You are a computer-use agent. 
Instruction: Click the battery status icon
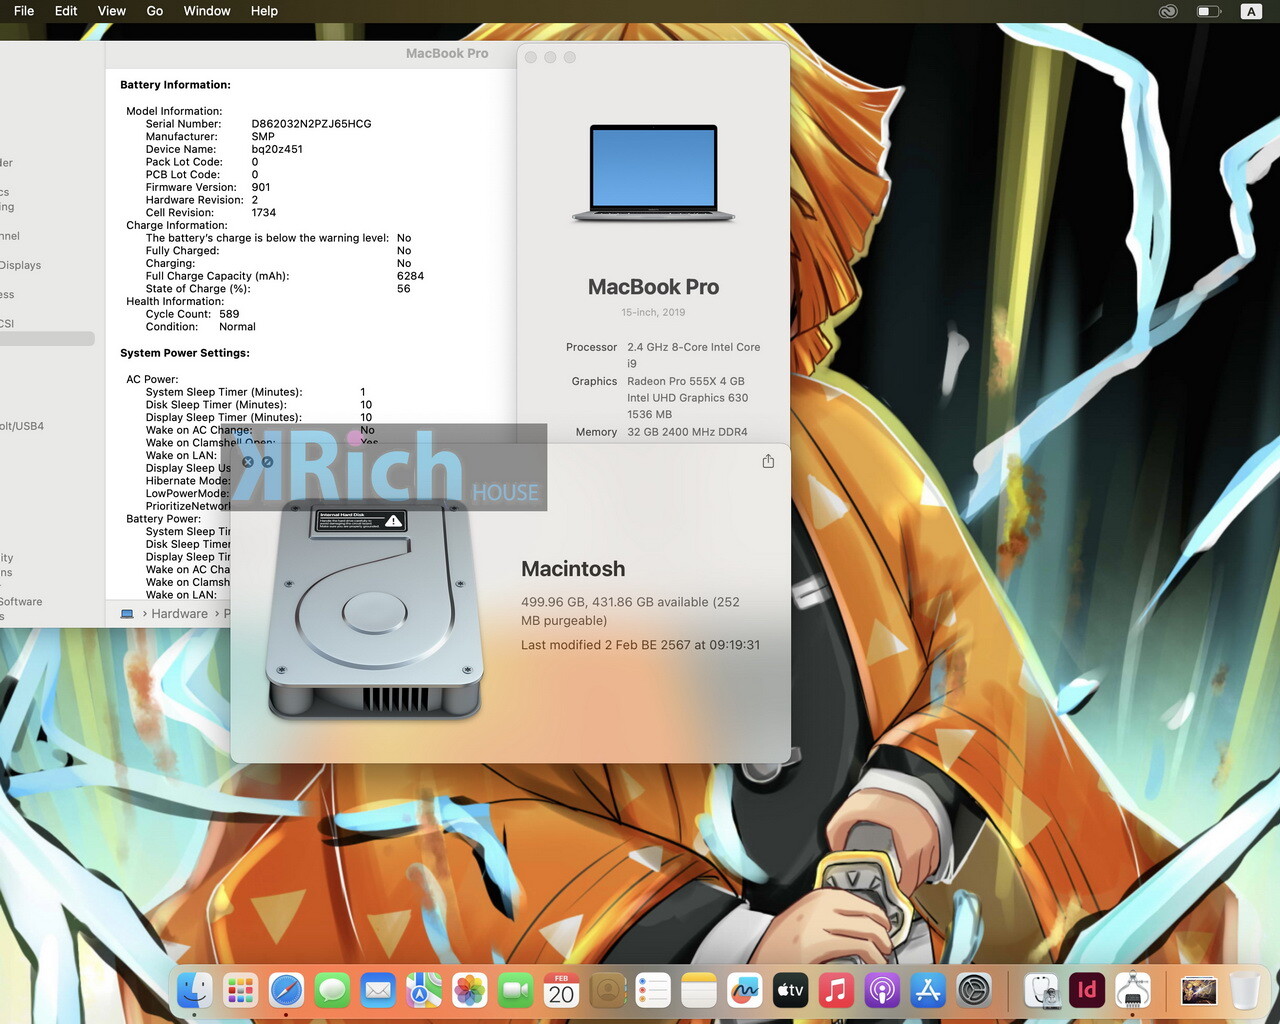1209,11
